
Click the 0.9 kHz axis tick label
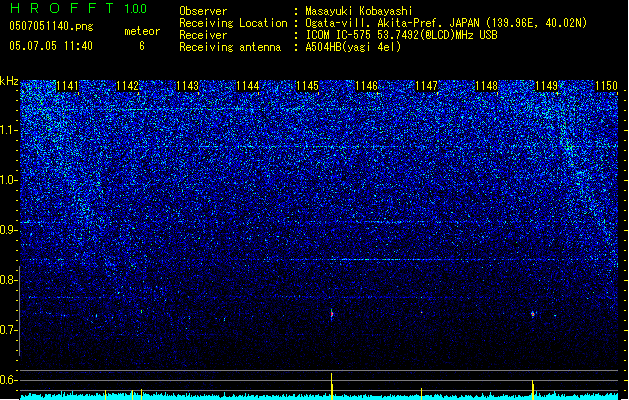coord(8,230)
